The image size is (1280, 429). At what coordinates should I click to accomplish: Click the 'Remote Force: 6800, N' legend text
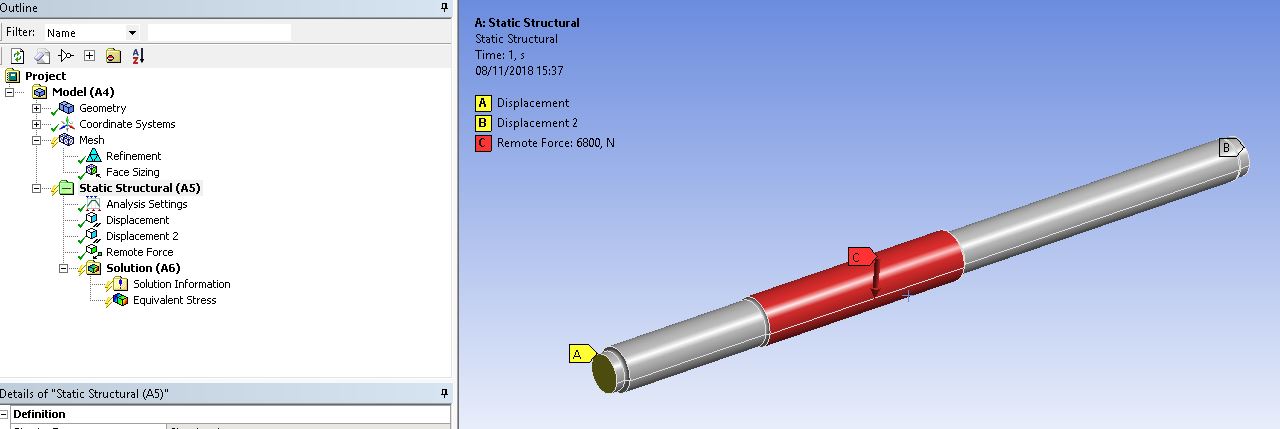coord(556,143)
